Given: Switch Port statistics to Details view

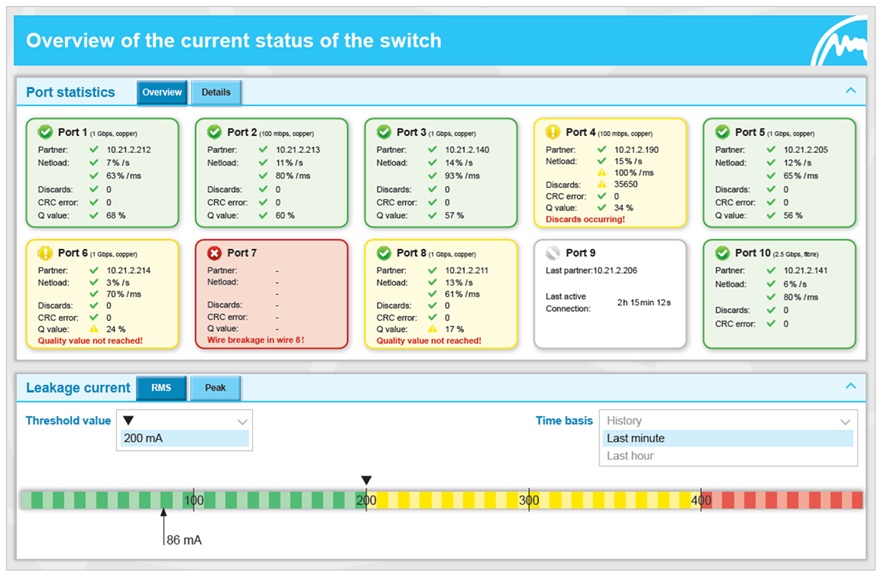Looking at the screenshot, I should (x=216, y=93).
